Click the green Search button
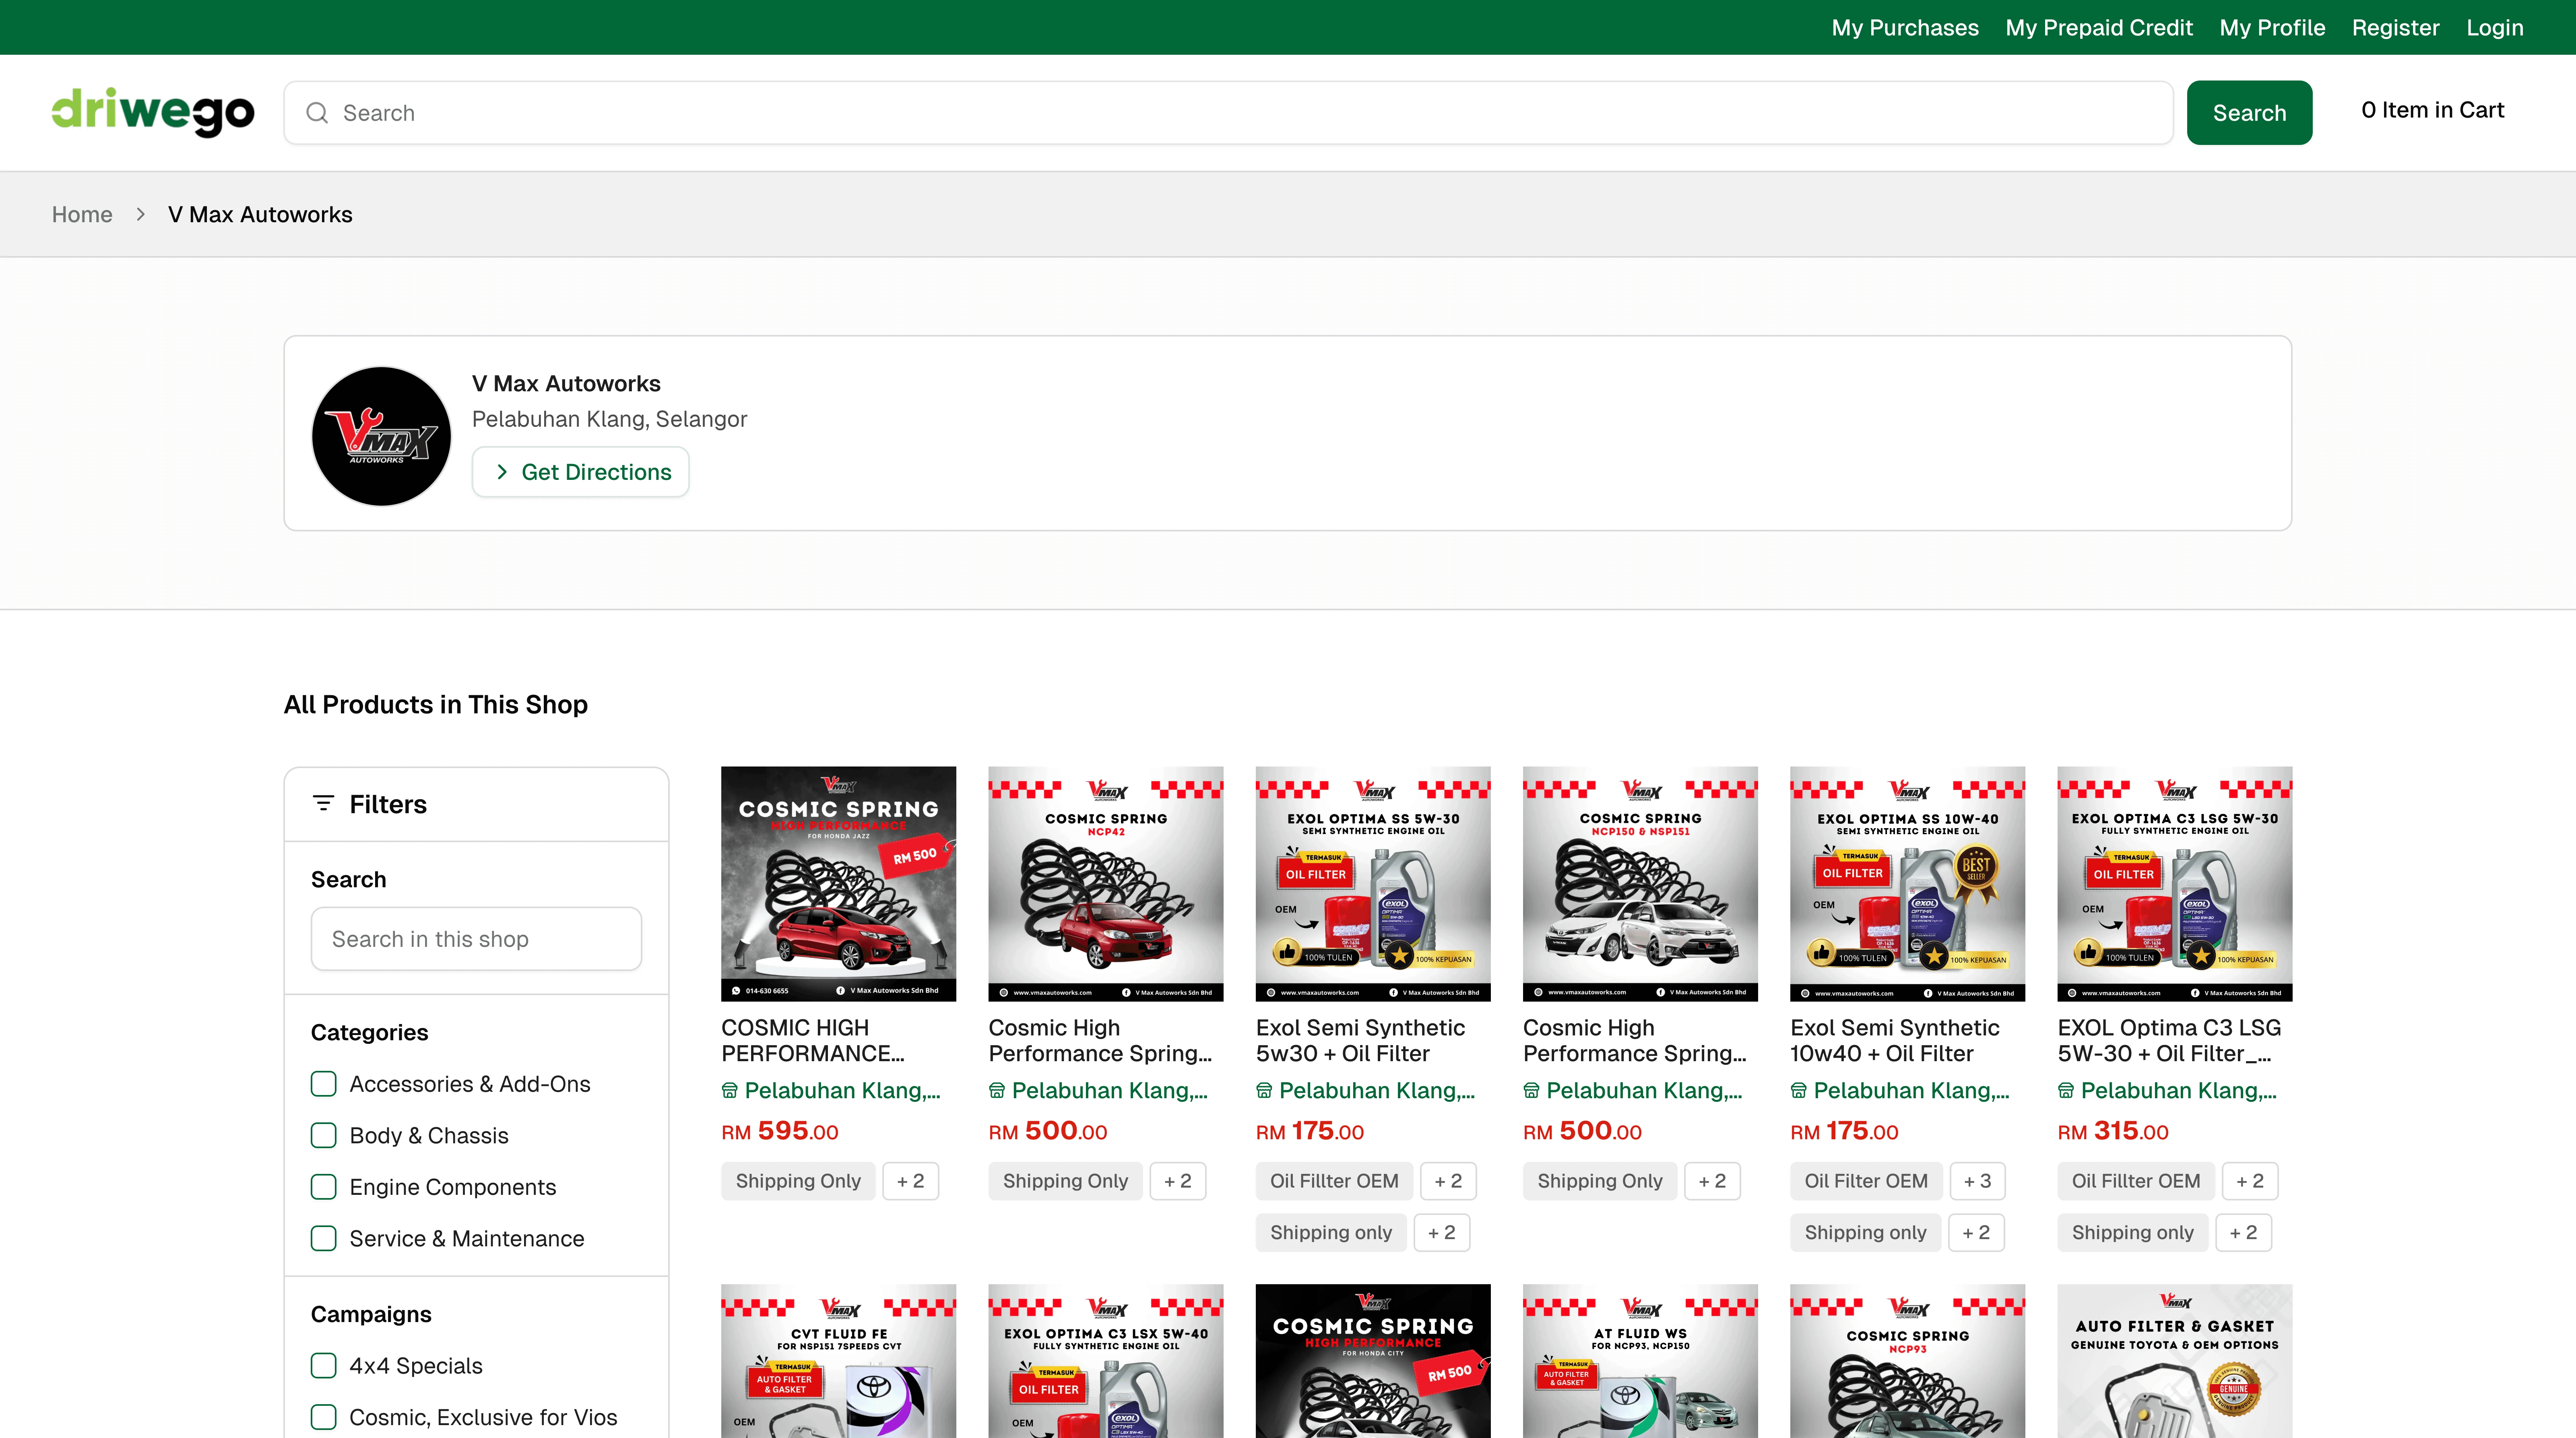 (2249, 113)
